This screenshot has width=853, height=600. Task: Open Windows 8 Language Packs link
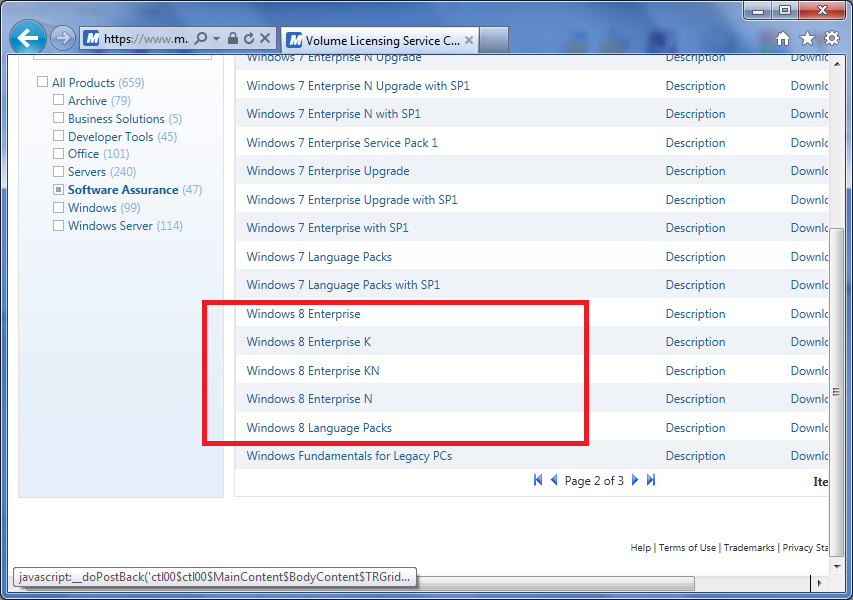(x=319, y=428)
